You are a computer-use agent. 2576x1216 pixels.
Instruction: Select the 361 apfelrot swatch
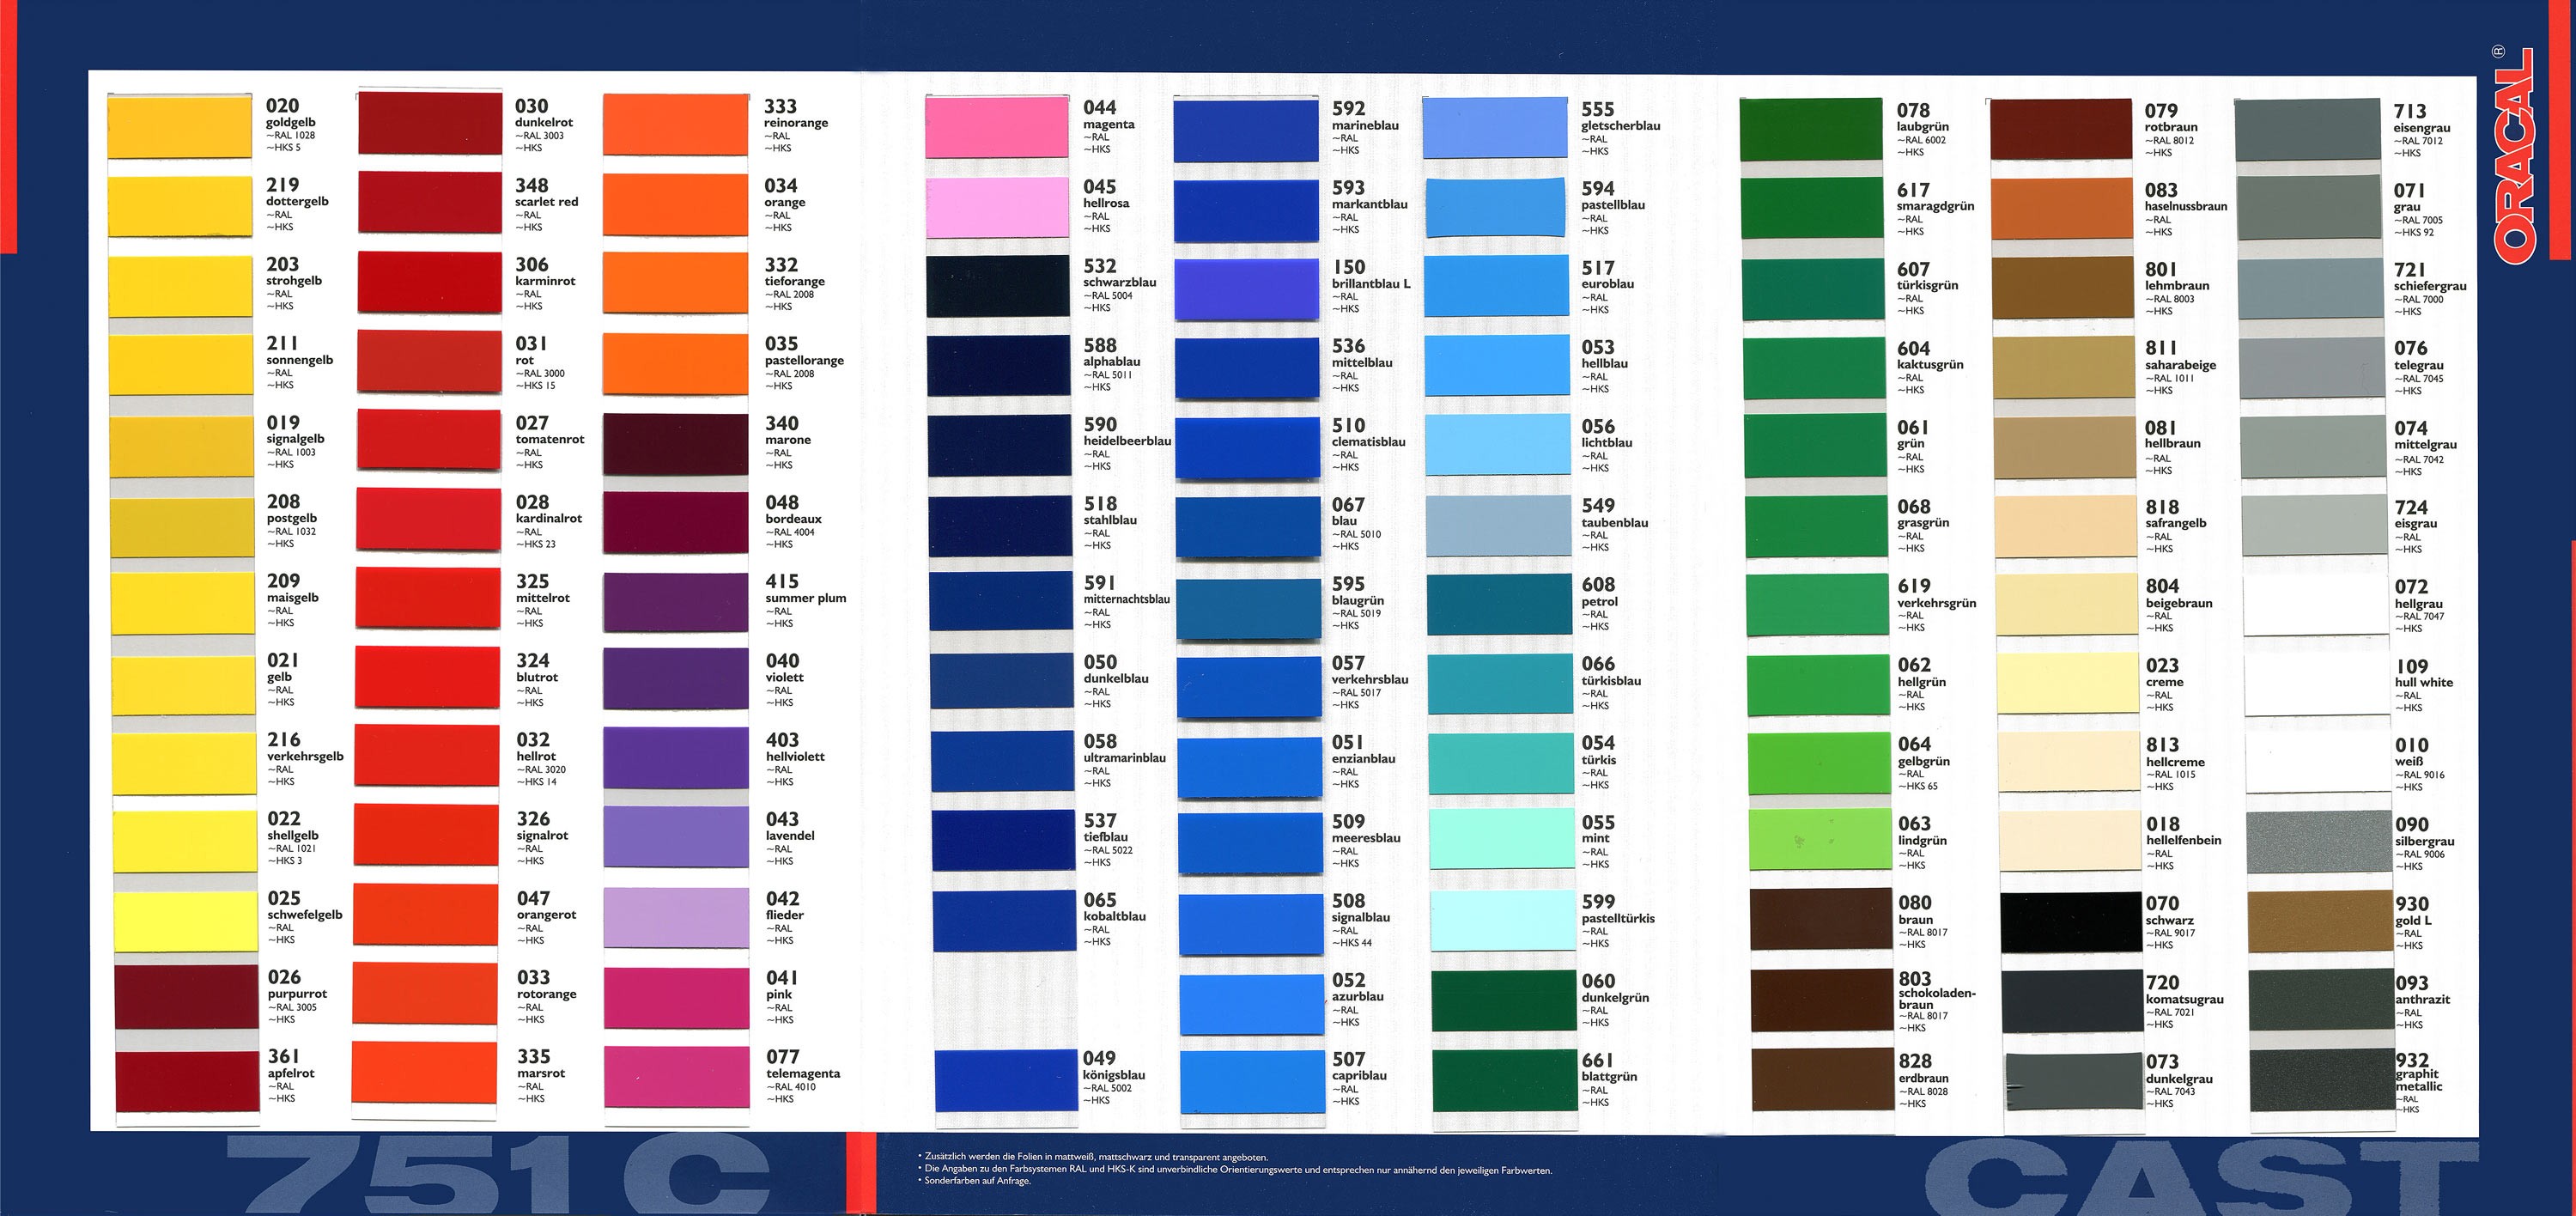188,1082
